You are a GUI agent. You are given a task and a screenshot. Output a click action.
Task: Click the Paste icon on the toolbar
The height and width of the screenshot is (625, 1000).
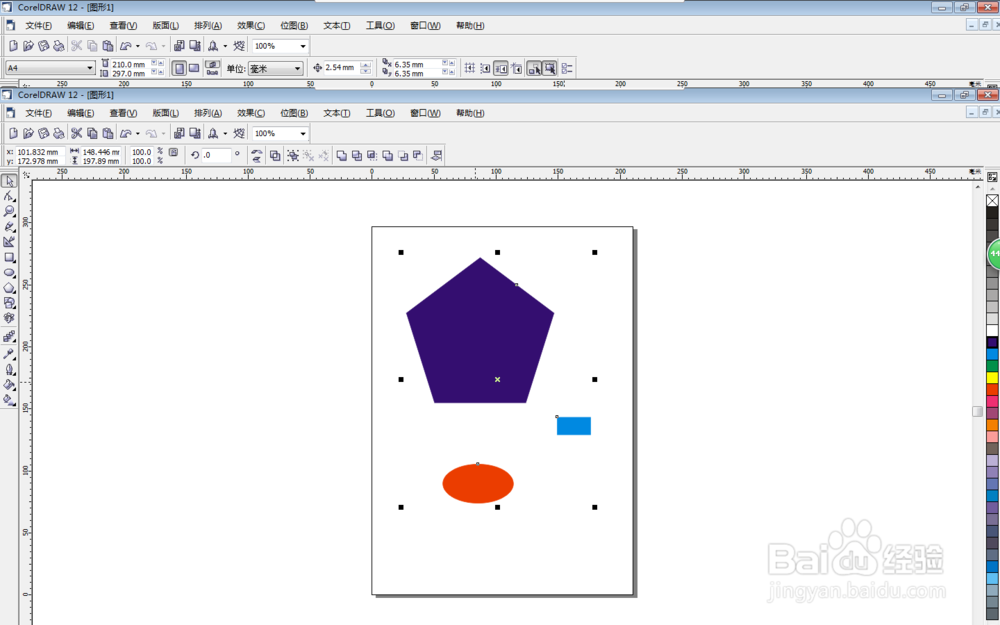coord(108,133)
